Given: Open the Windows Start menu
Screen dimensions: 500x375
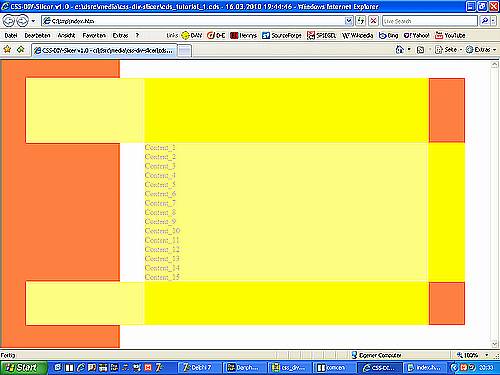Looking at the screenshot, I should (23, 367).
